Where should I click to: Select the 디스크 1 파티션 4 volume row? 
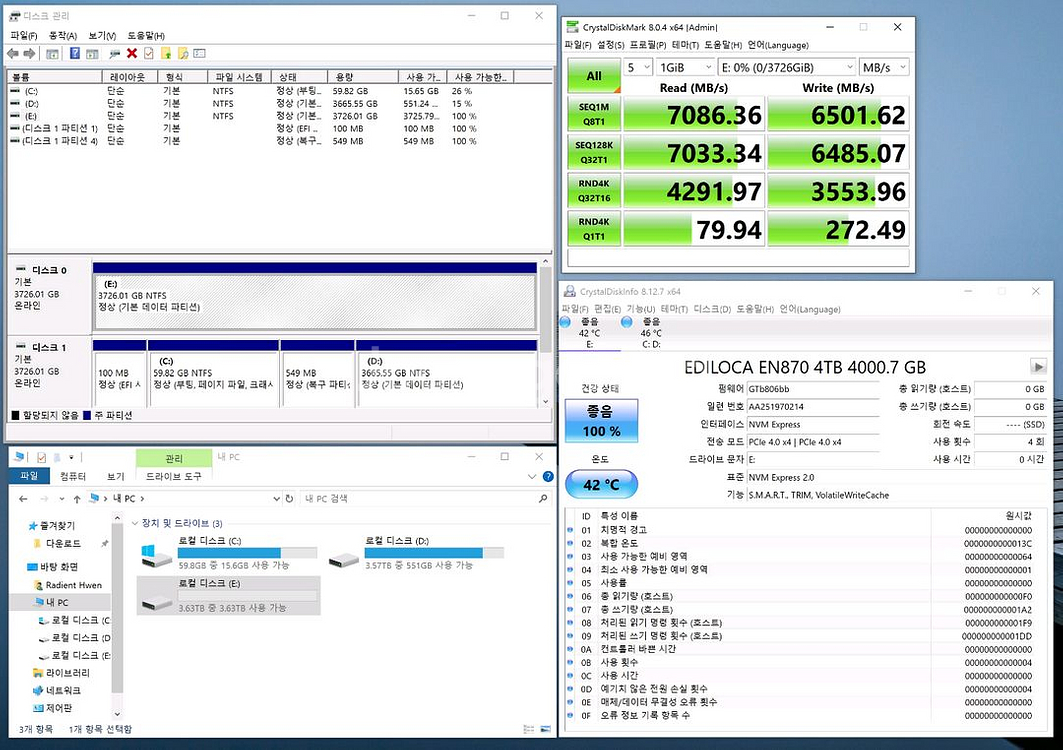coord(280,141)
